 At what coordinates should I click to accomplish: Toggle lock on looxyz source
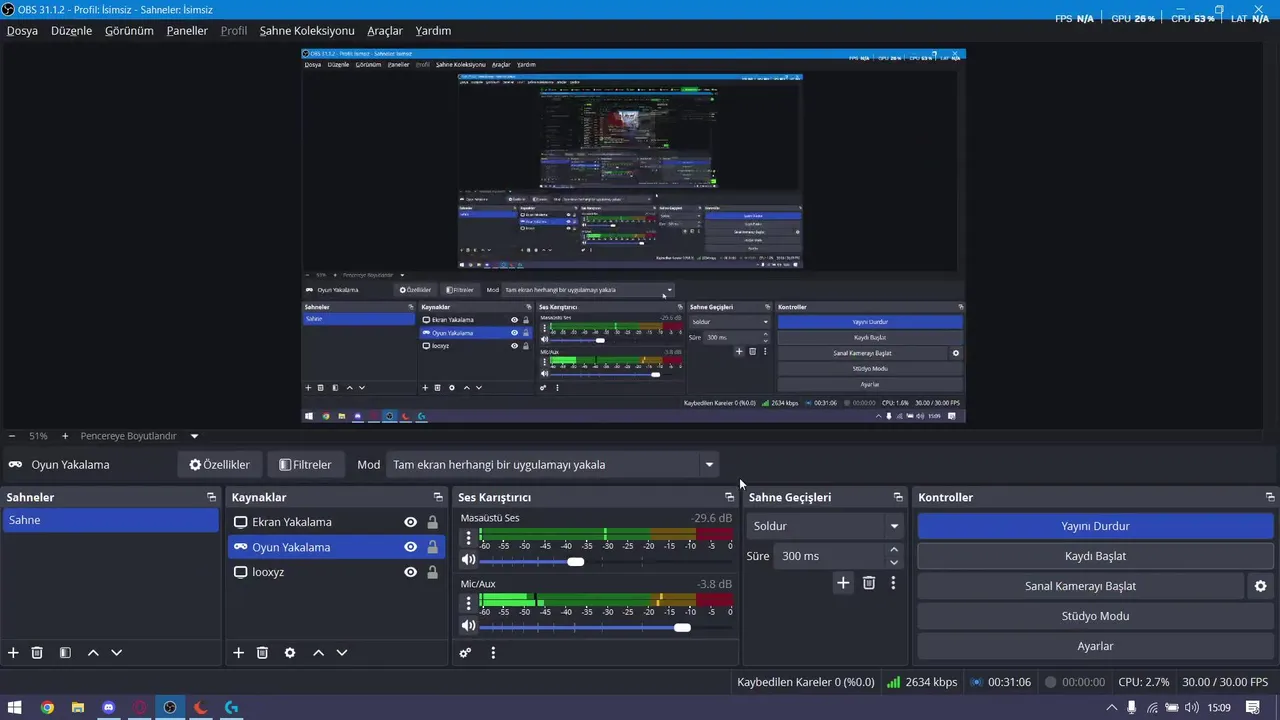coord(432,572)
